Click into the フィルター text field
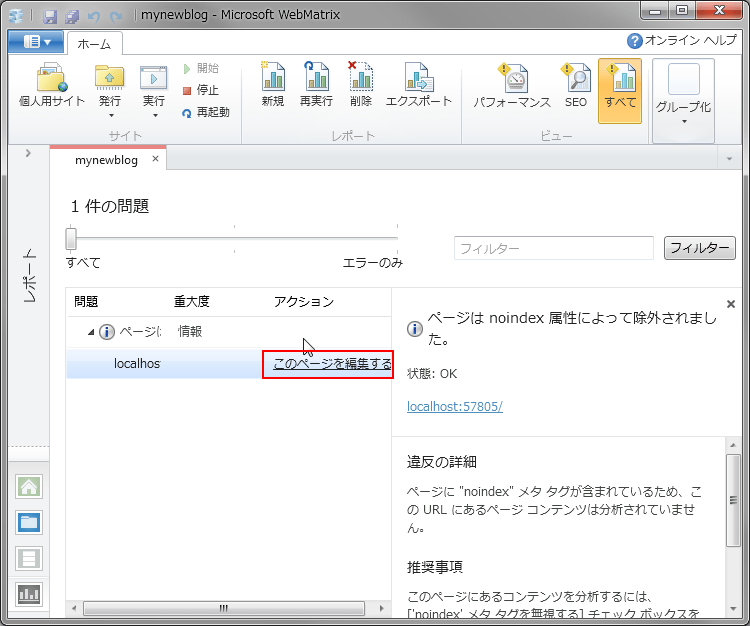Image resolution: width=750 pixels, height=626 pixels. coord(553,248)
